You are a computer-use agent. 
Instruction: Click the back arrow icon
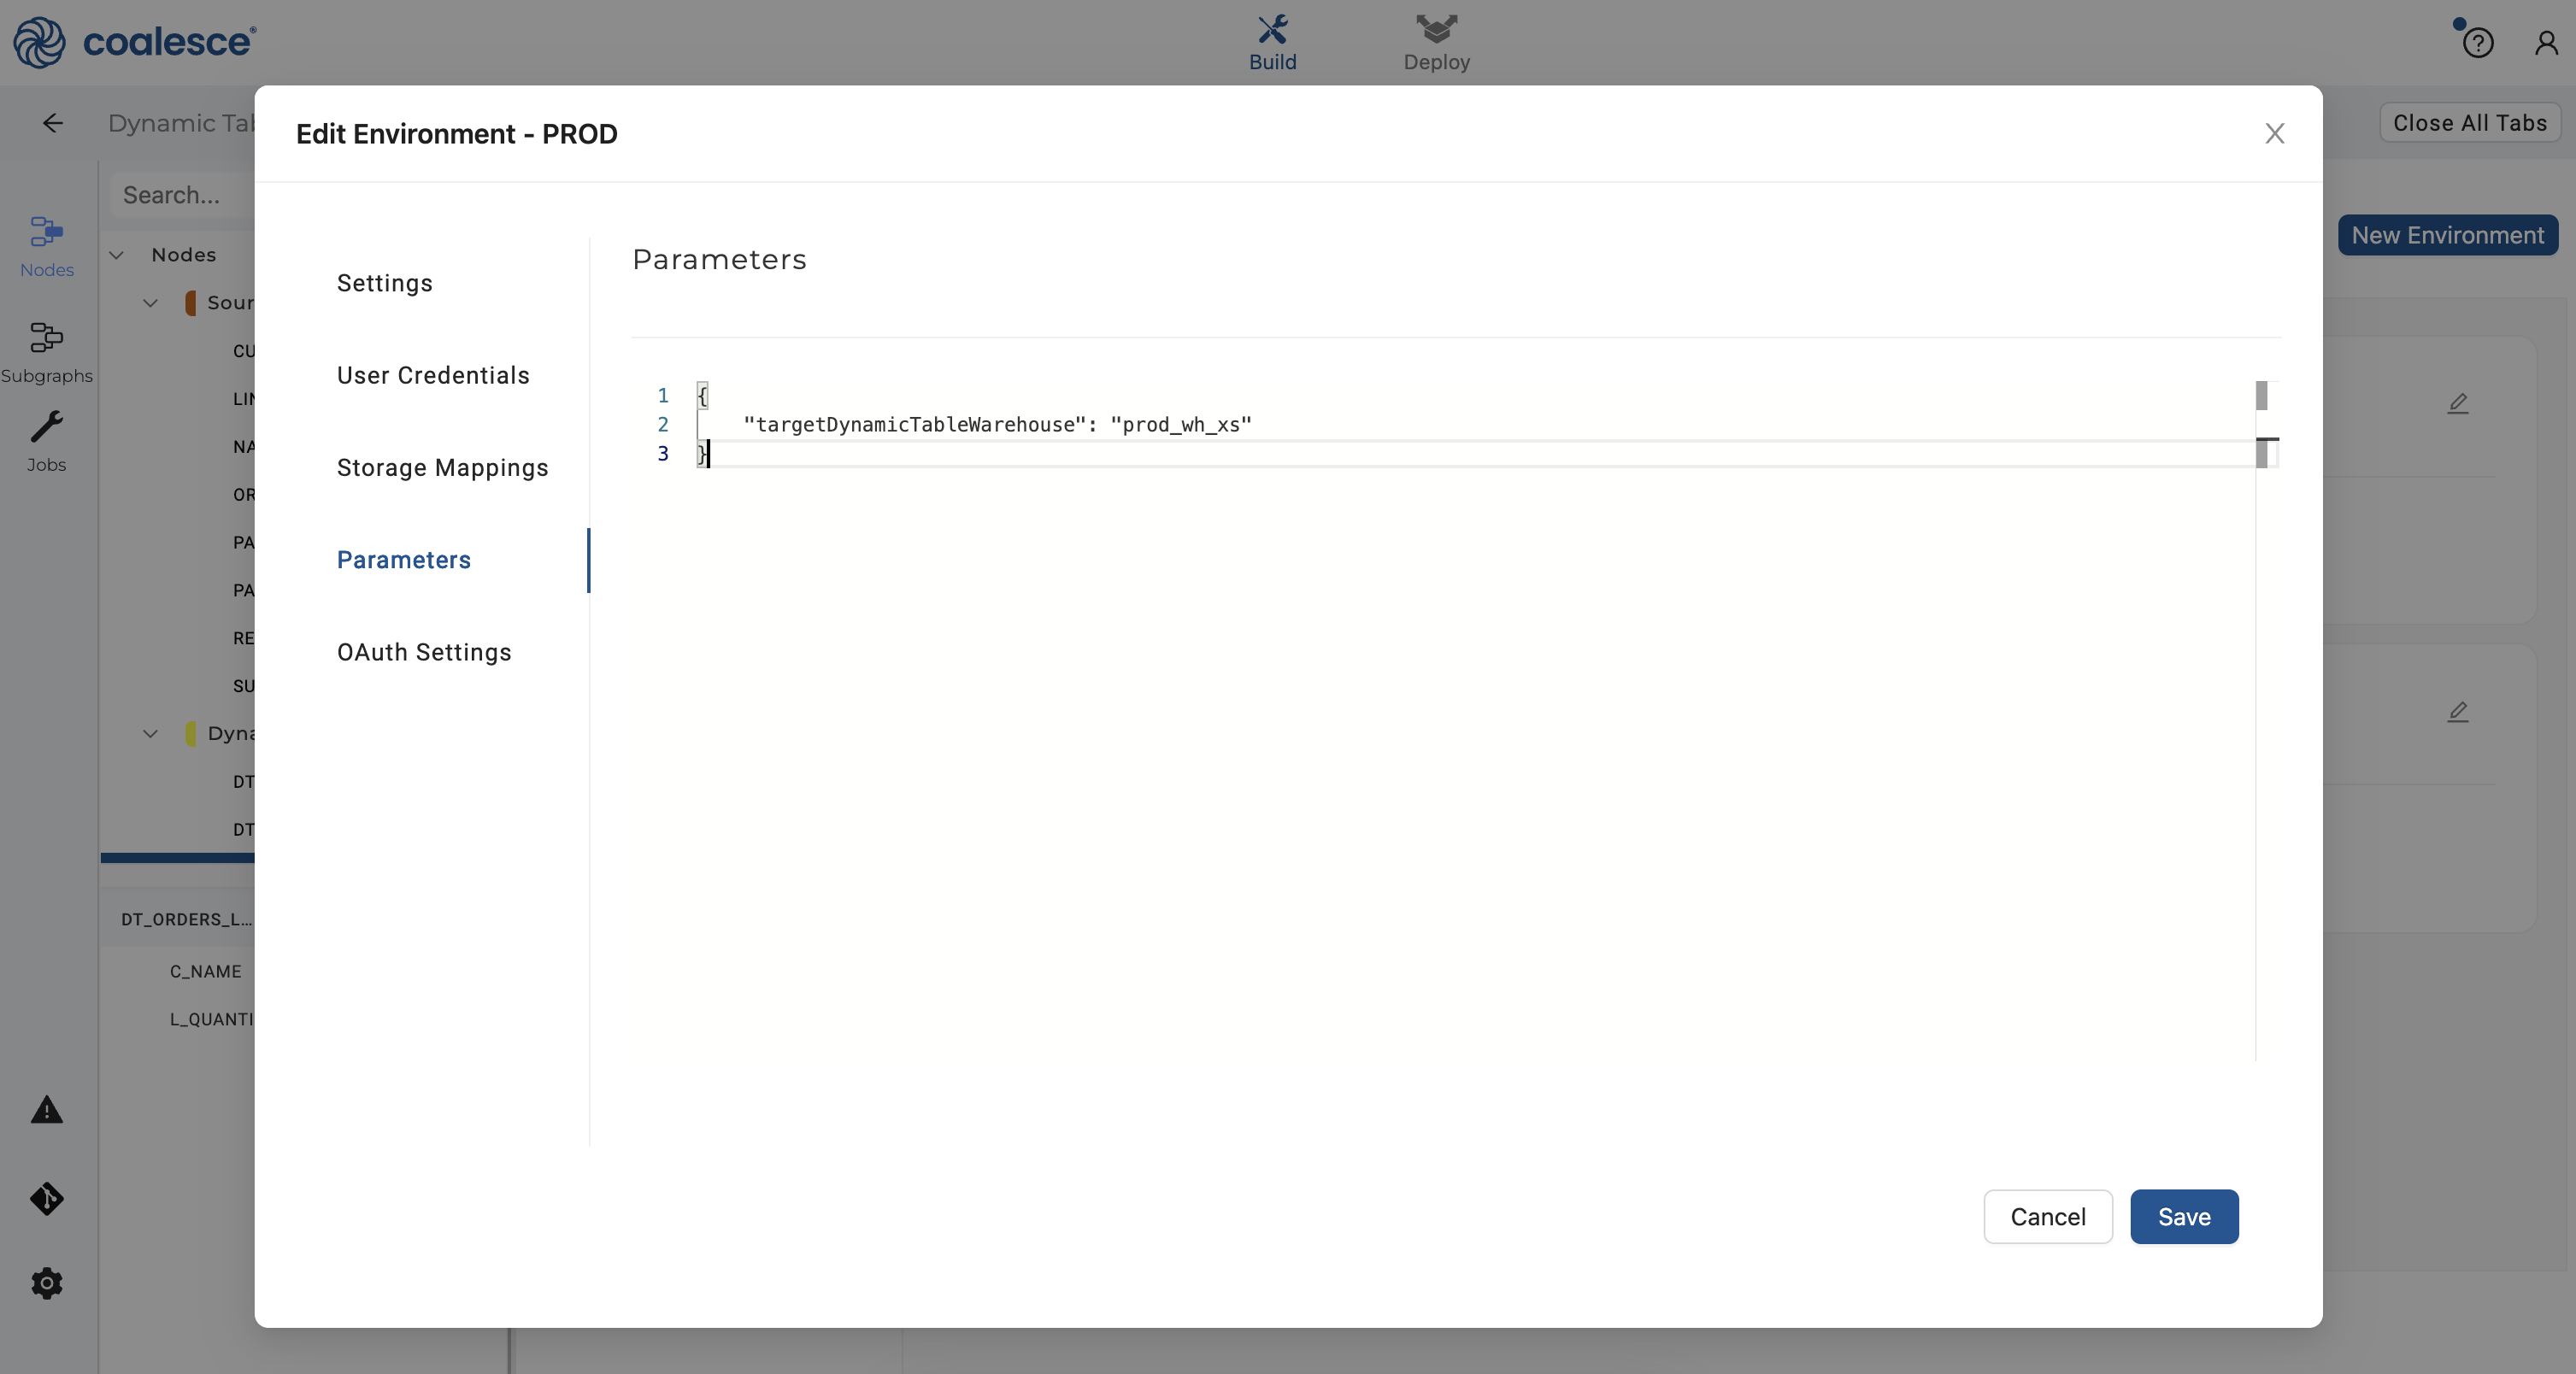click(53, 123)
